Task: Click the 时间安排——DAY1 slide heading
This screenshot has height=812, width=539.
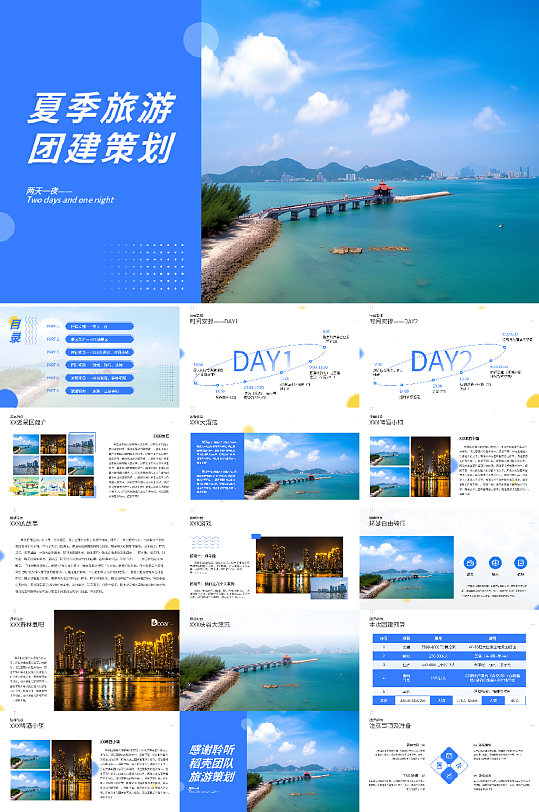Action: click(x=213, y=322)
